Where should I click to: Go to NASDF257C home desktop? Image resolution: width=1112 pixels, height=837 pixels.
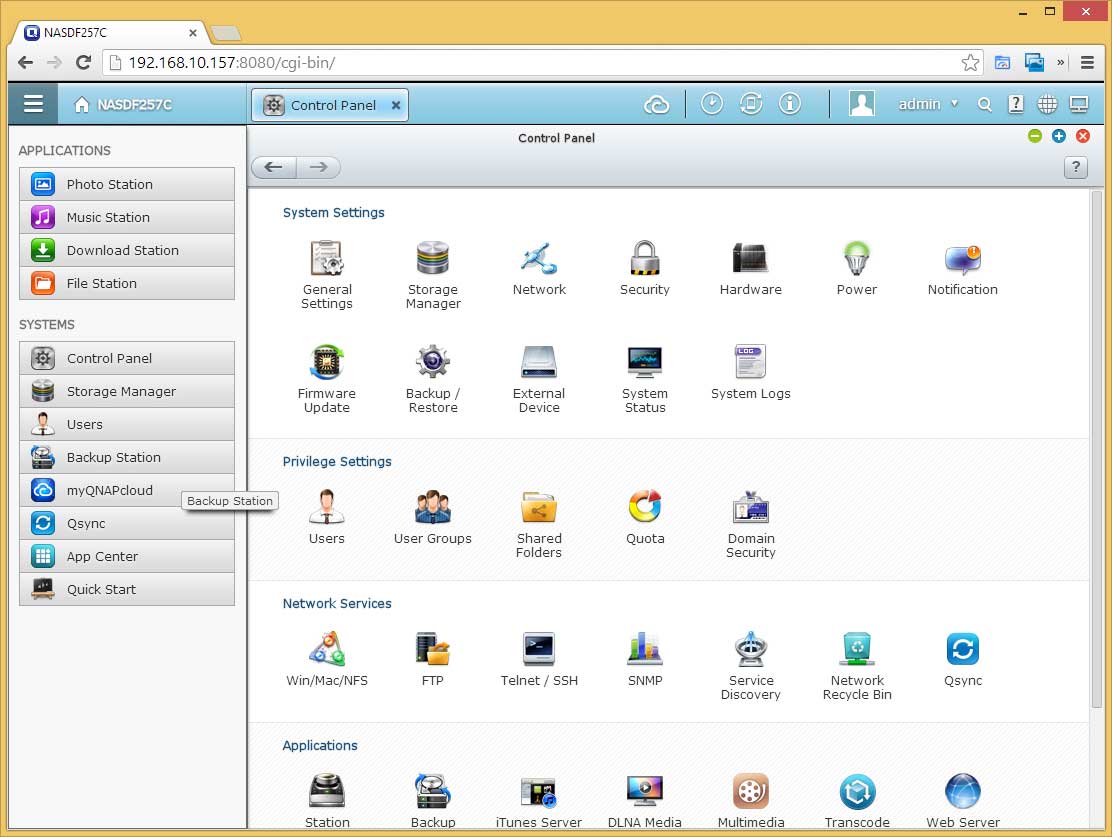(123, 104)
